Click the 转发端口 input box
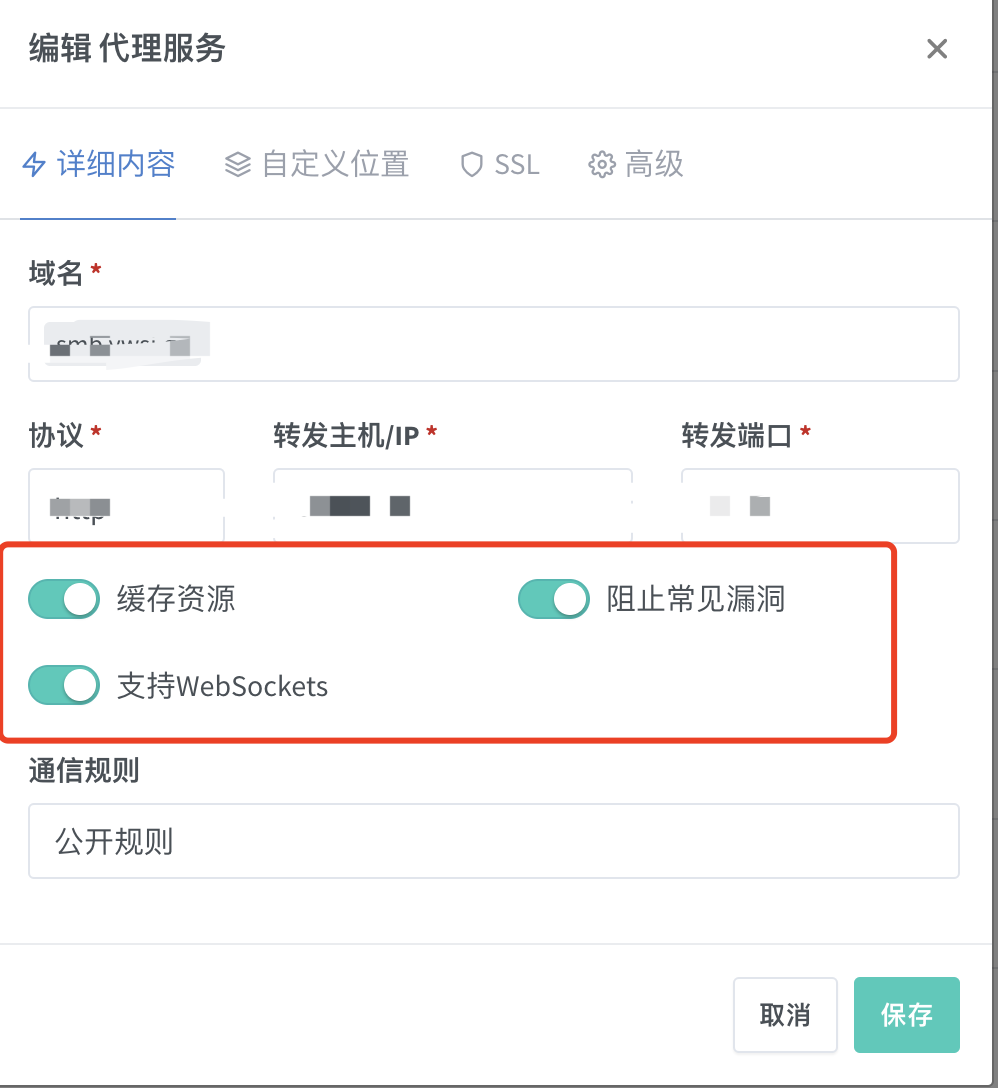The height and width of the screenshot is (1088, 998). (820, 505)
